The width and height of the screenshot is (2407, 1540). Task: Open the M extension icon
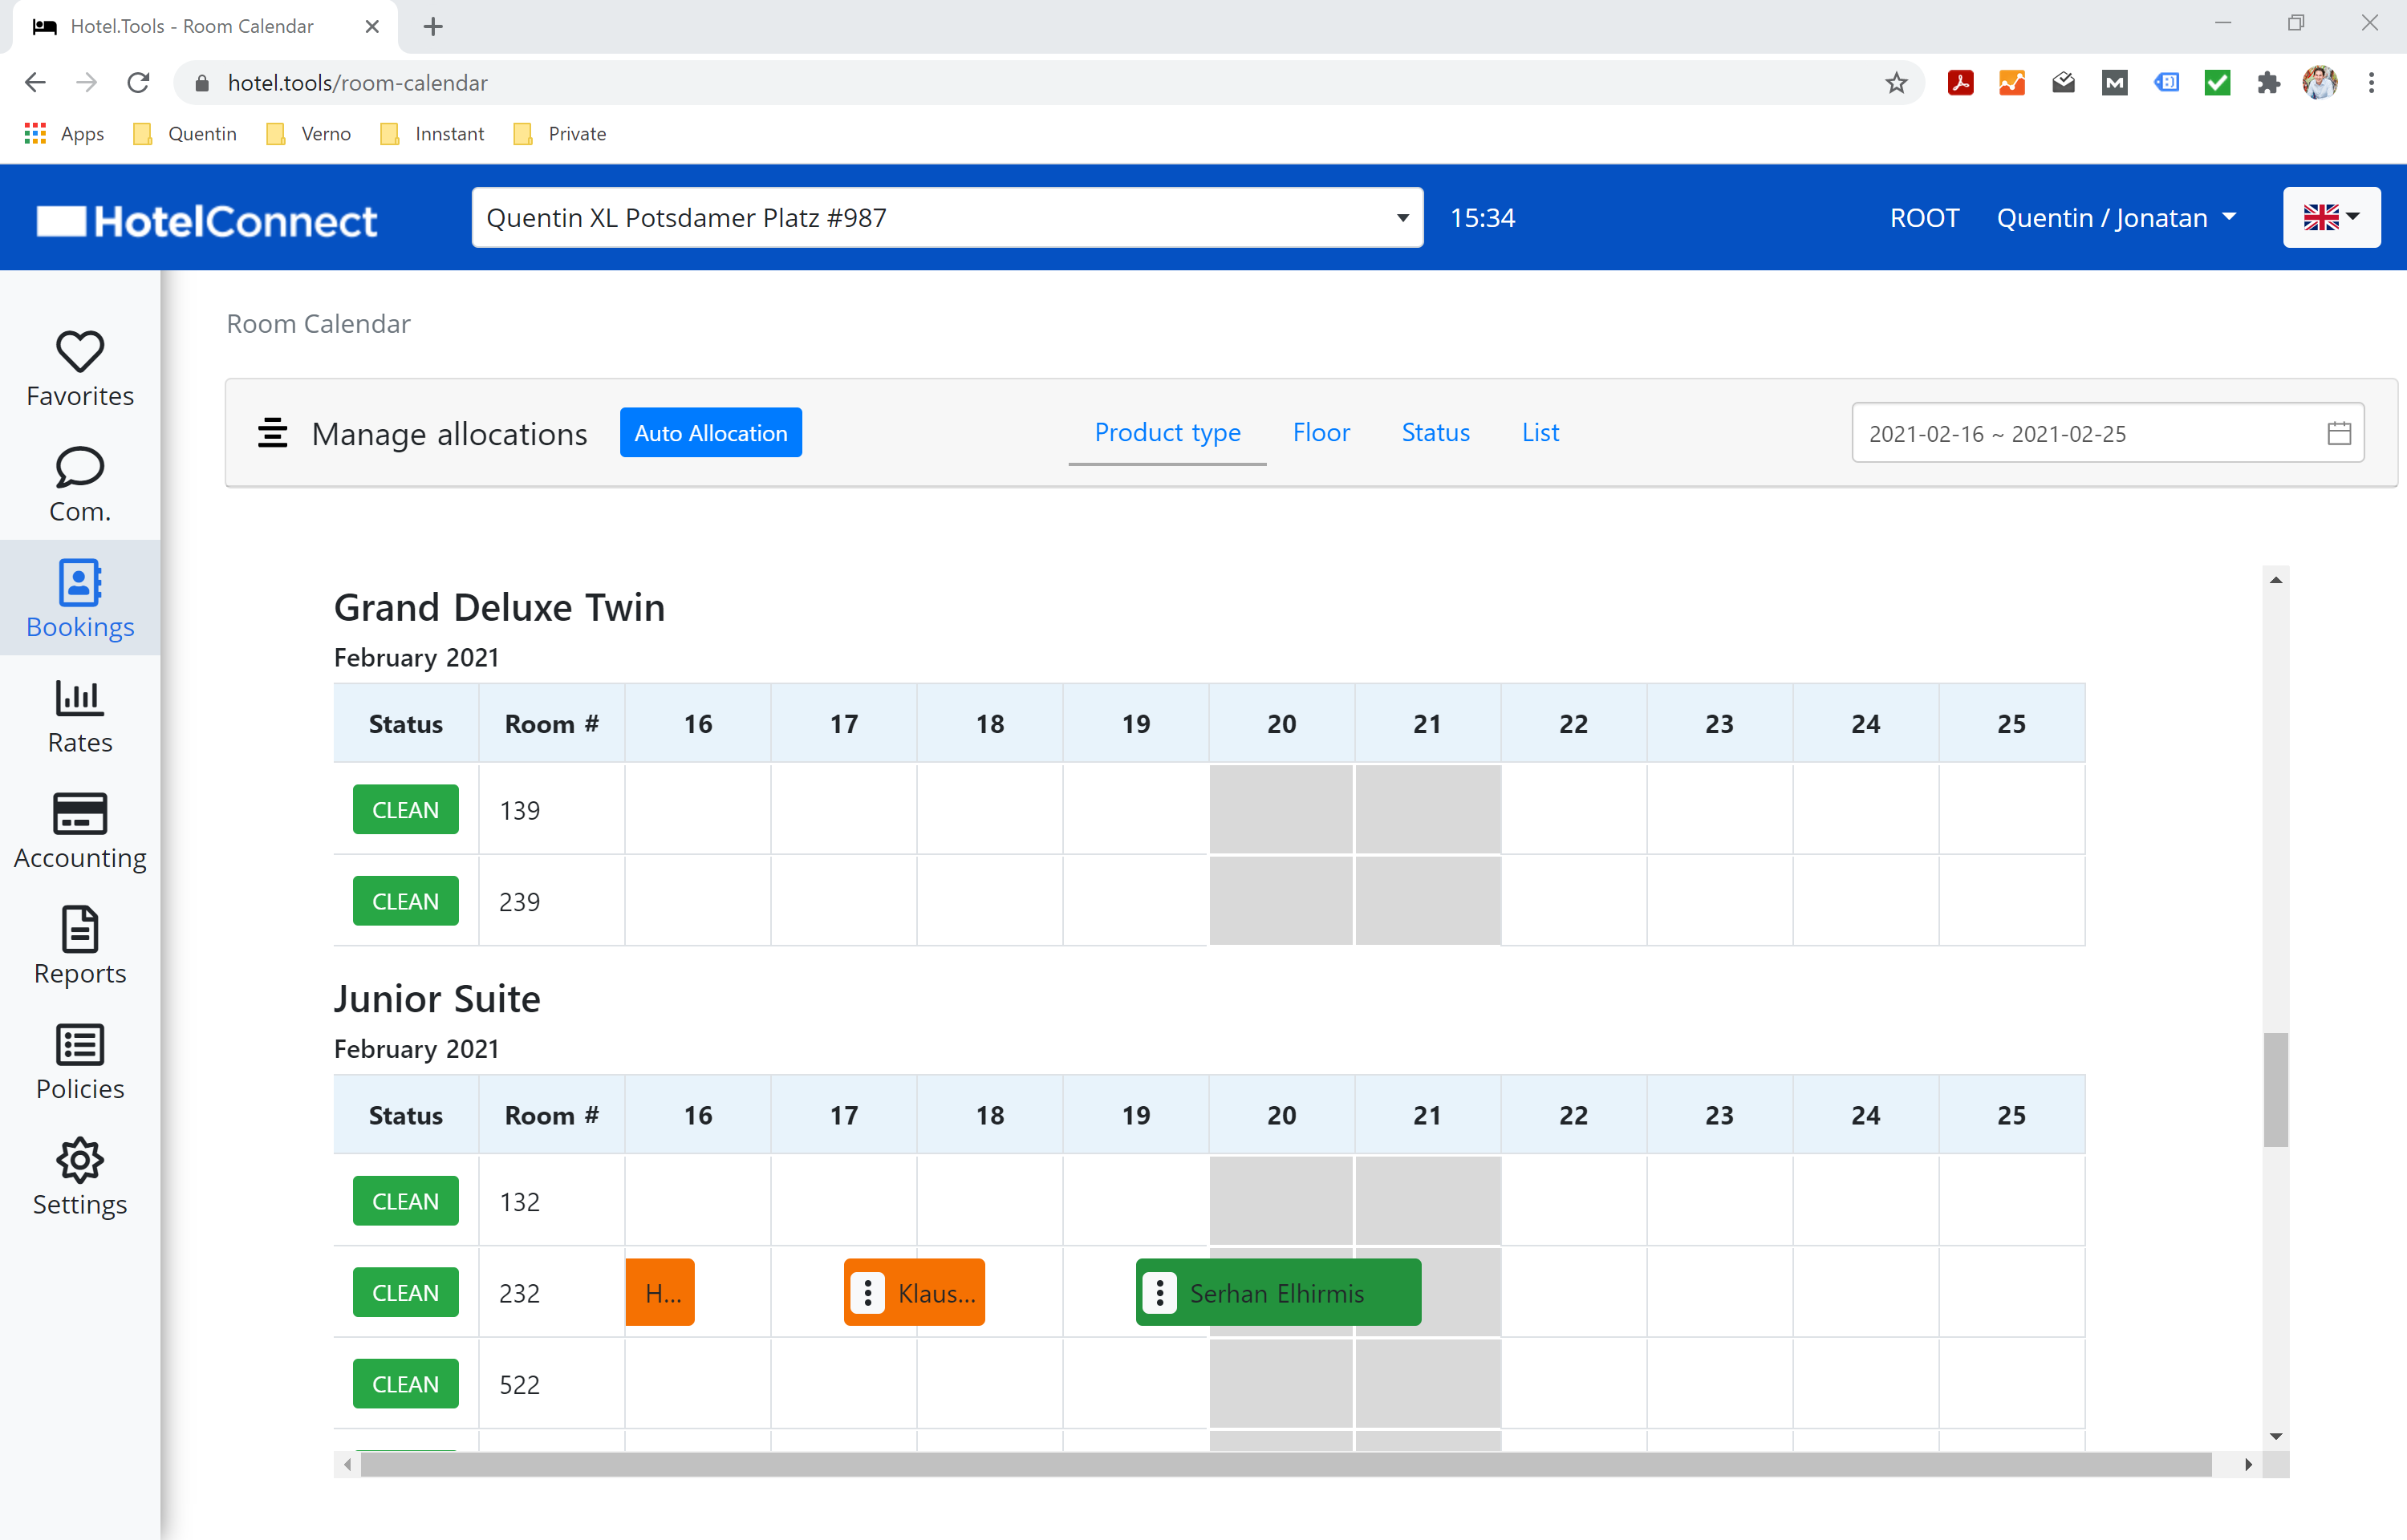pos(2114,83)
